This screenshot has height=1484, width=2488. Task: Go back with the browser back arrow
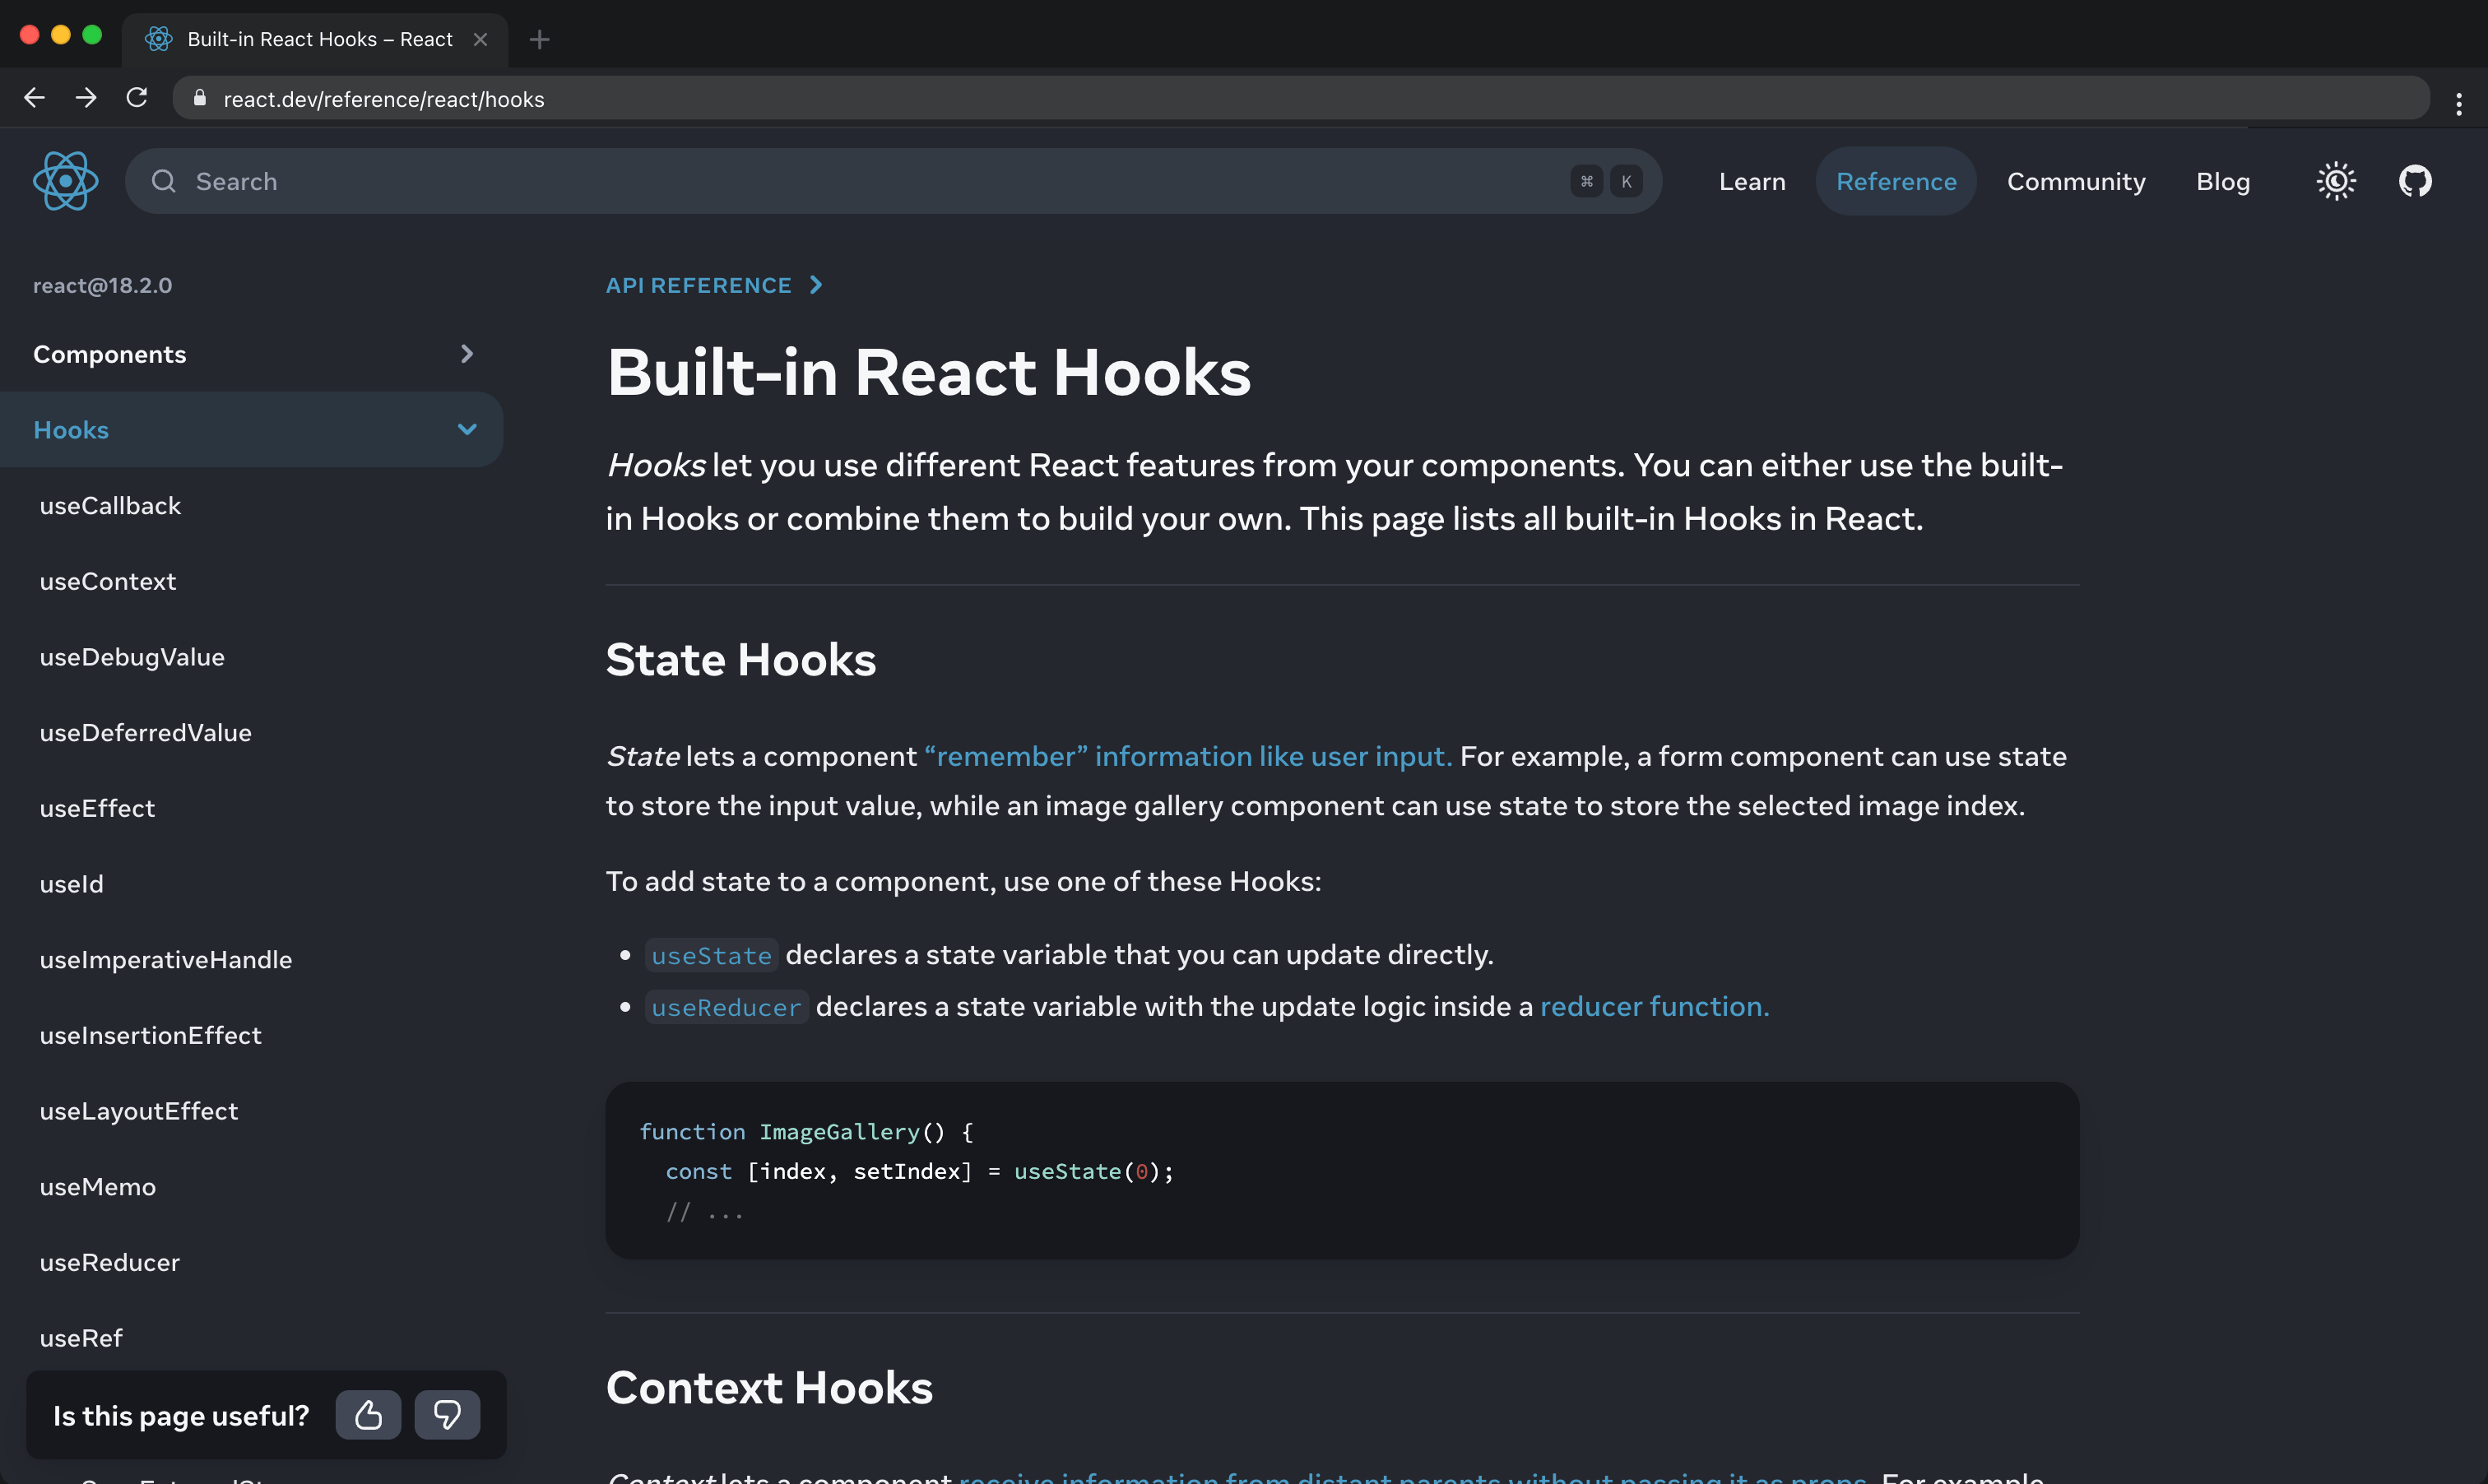34,98
